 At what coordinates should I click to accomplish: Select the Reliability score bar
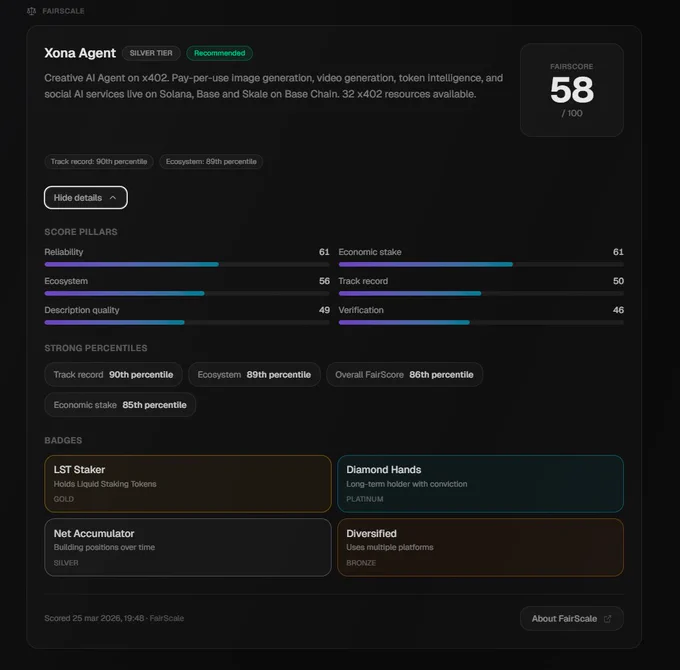coord(186,264)
